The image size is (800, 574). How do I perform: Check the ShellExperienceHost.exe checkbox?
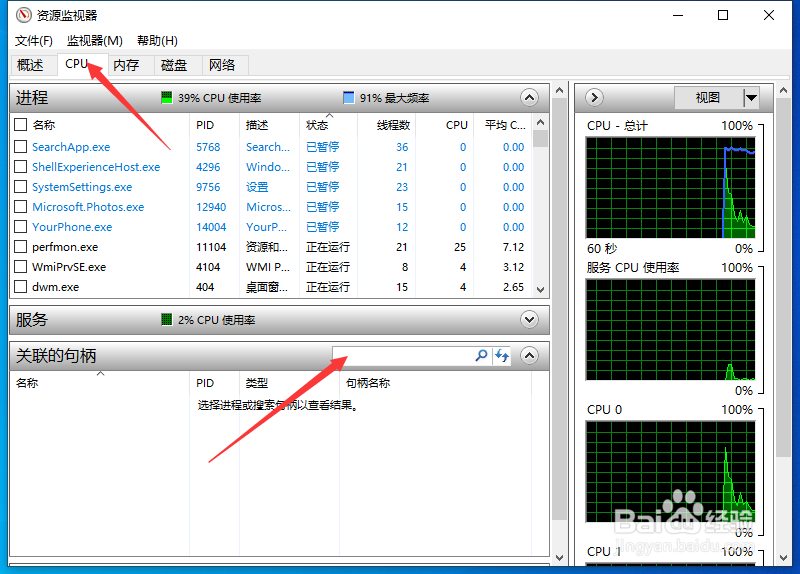click(x=20, y=167)
